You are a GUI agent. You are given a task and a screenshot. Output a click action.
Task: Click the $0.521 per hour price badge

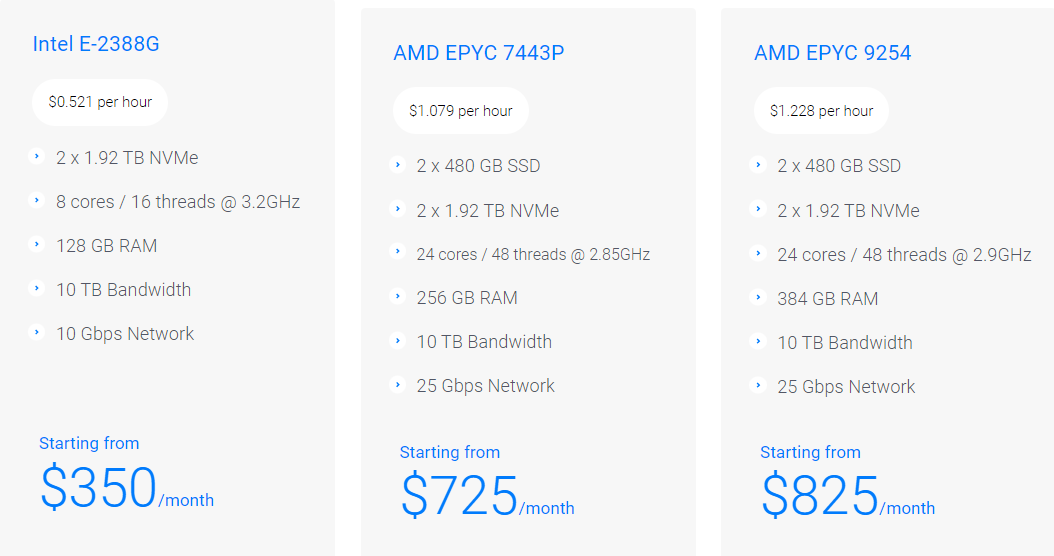coord(99,102)
